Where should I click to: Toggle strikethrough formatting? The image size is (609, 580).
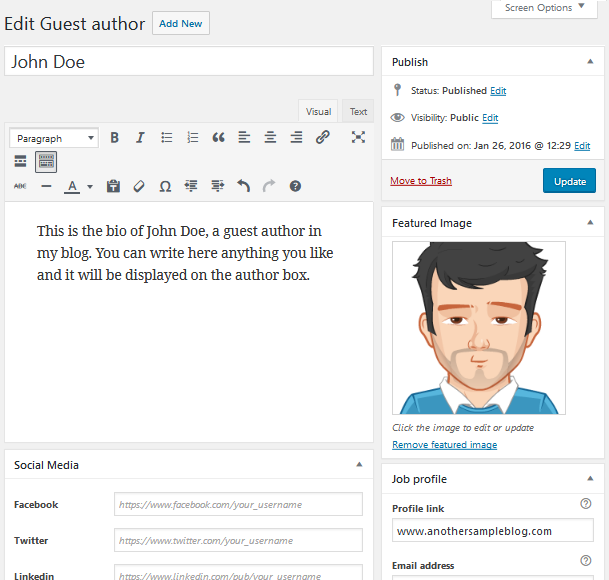[20, 186]
